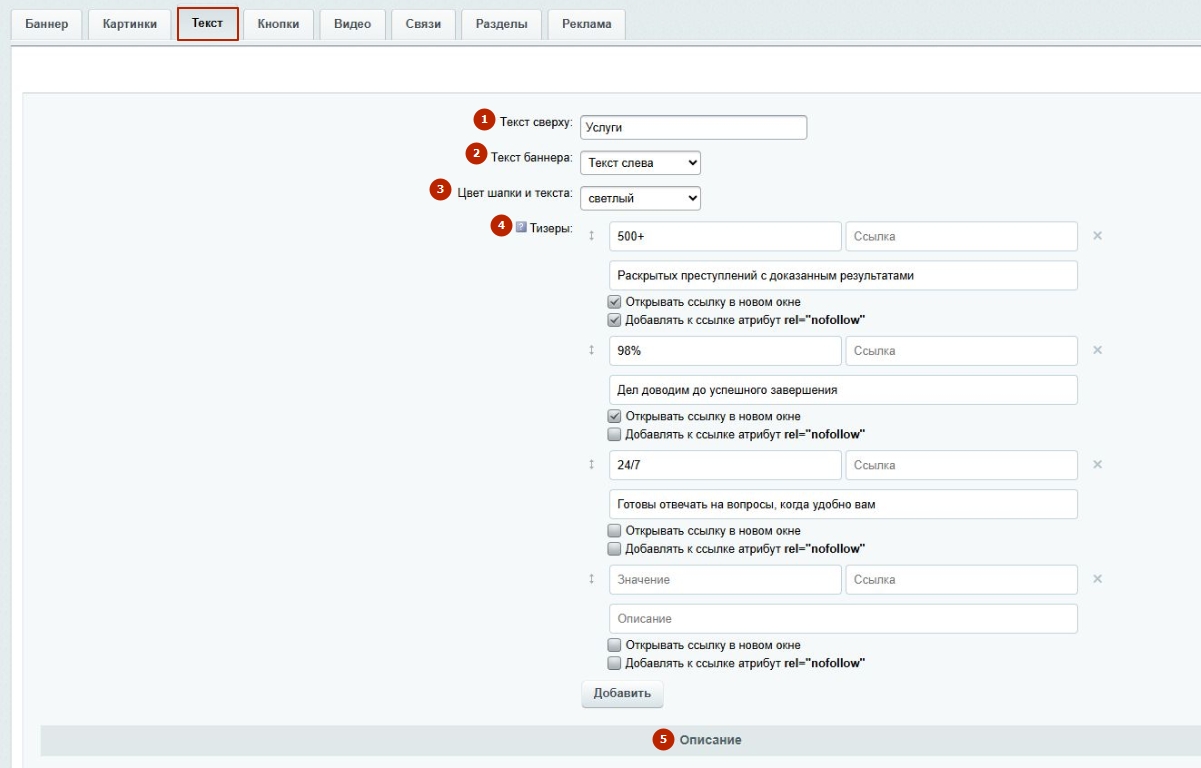Grab the reorder handle of 500+ teaser
Screen dimensions: 1201x768
click(x=591, y=236)
